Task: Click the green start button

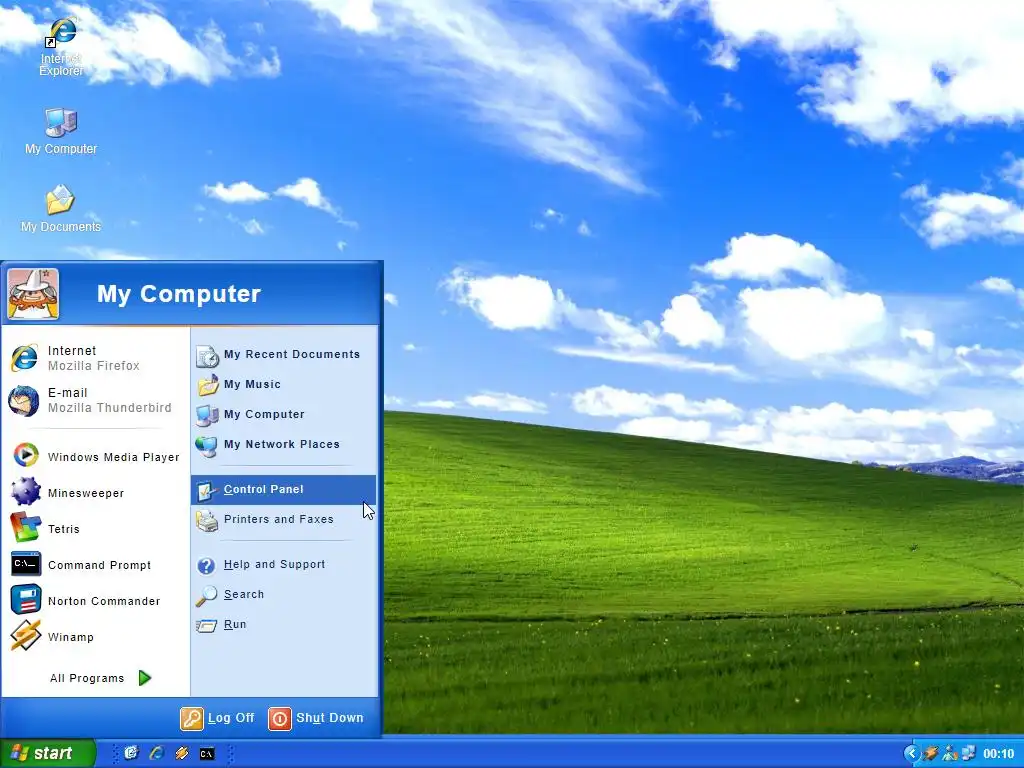Action: 47,753
